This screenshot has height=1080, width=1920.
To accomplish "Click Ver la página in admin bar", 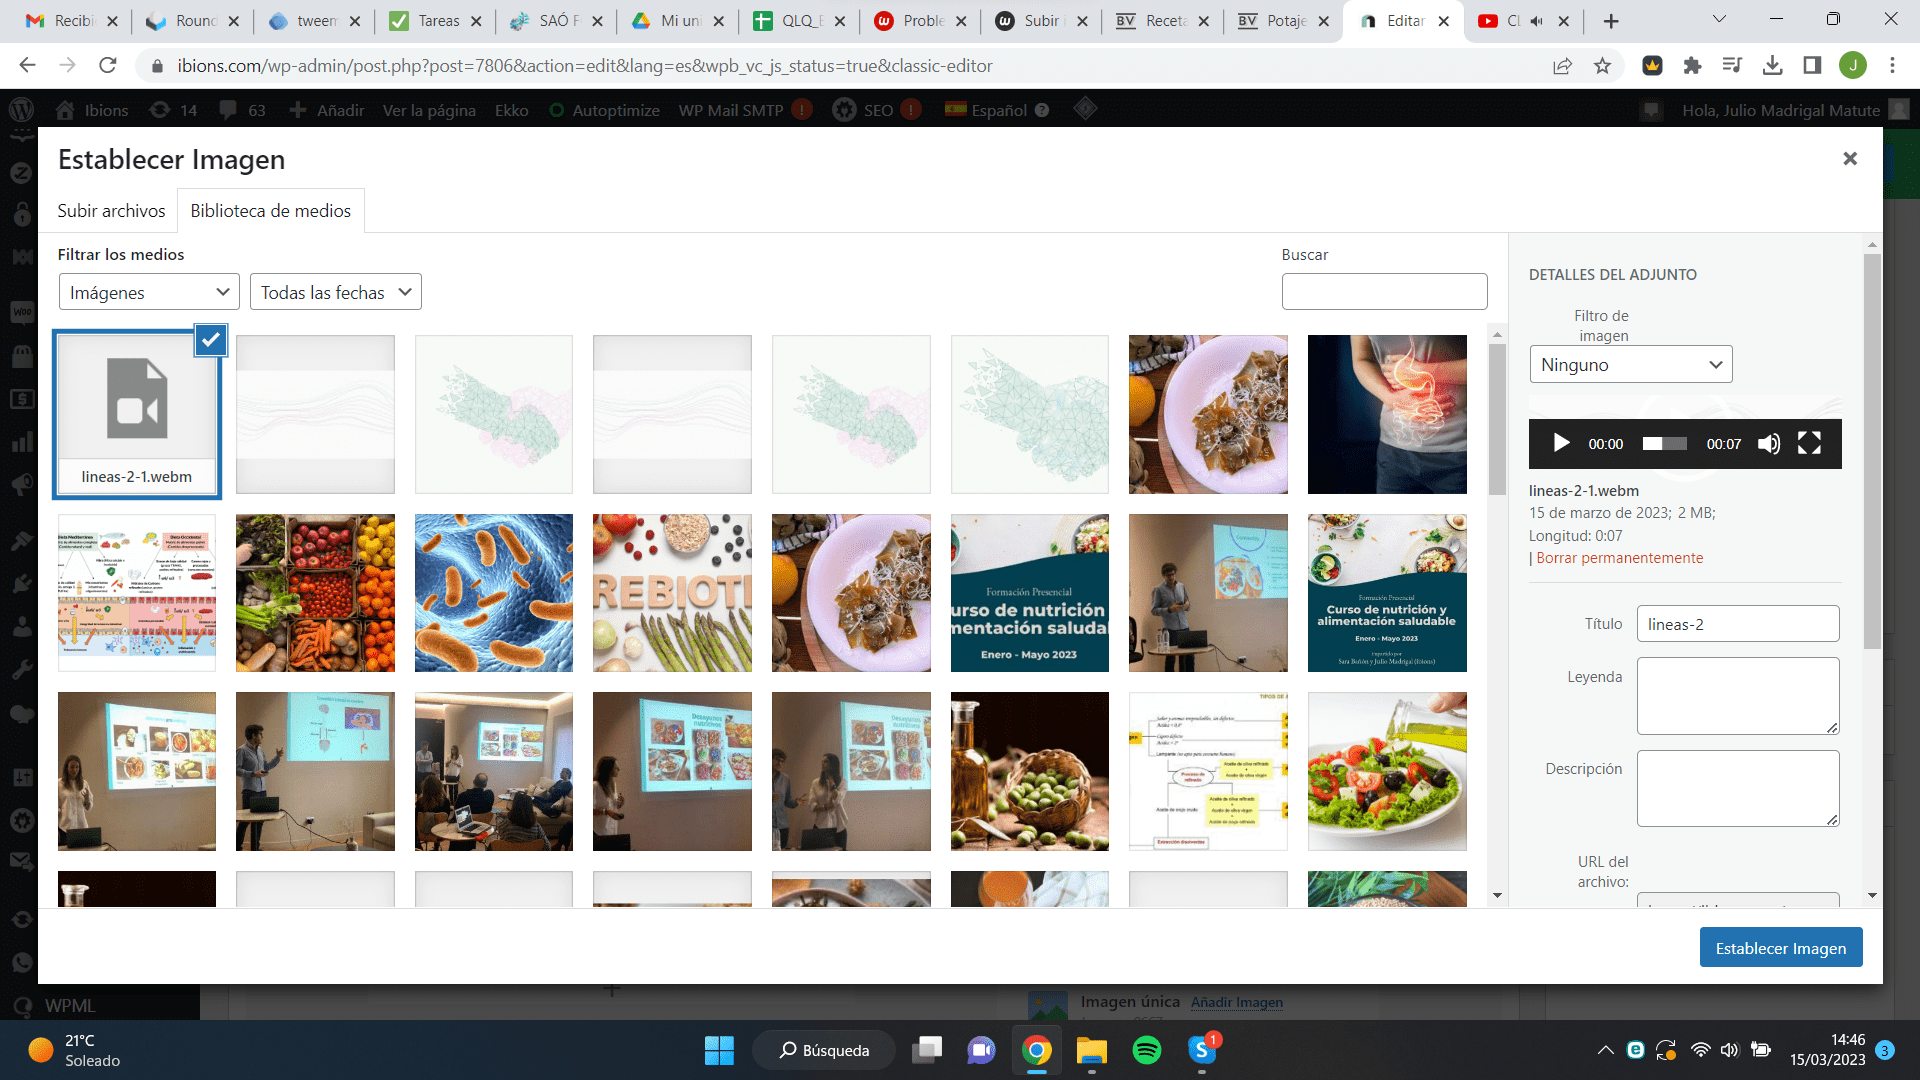I will (429, 110).
